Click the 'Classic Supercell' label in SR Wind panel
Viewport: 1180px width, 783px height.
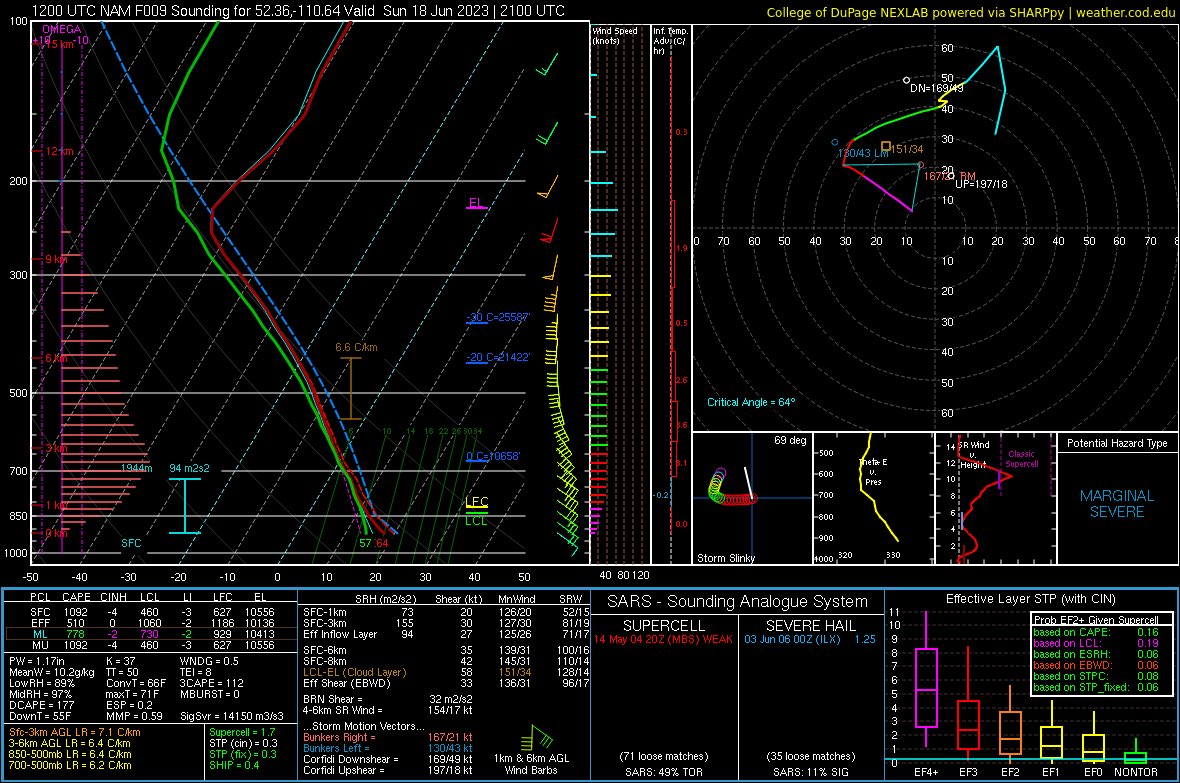pos(1021,459)
